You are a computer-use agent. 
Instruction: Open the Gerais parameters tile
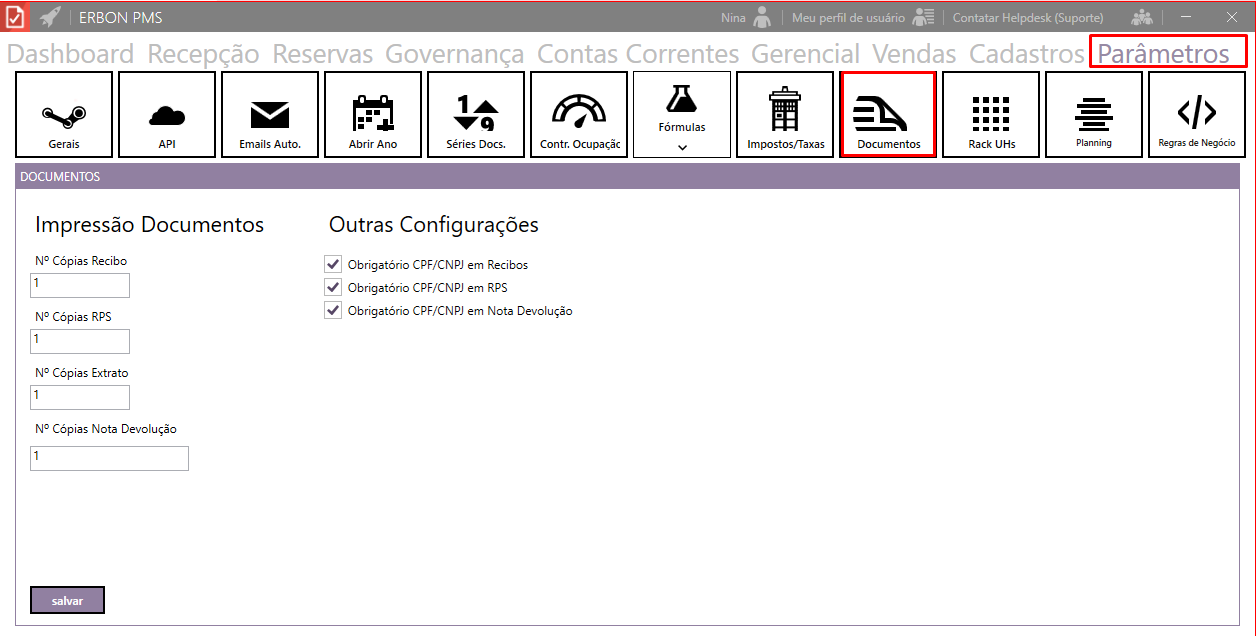[64, 115]
